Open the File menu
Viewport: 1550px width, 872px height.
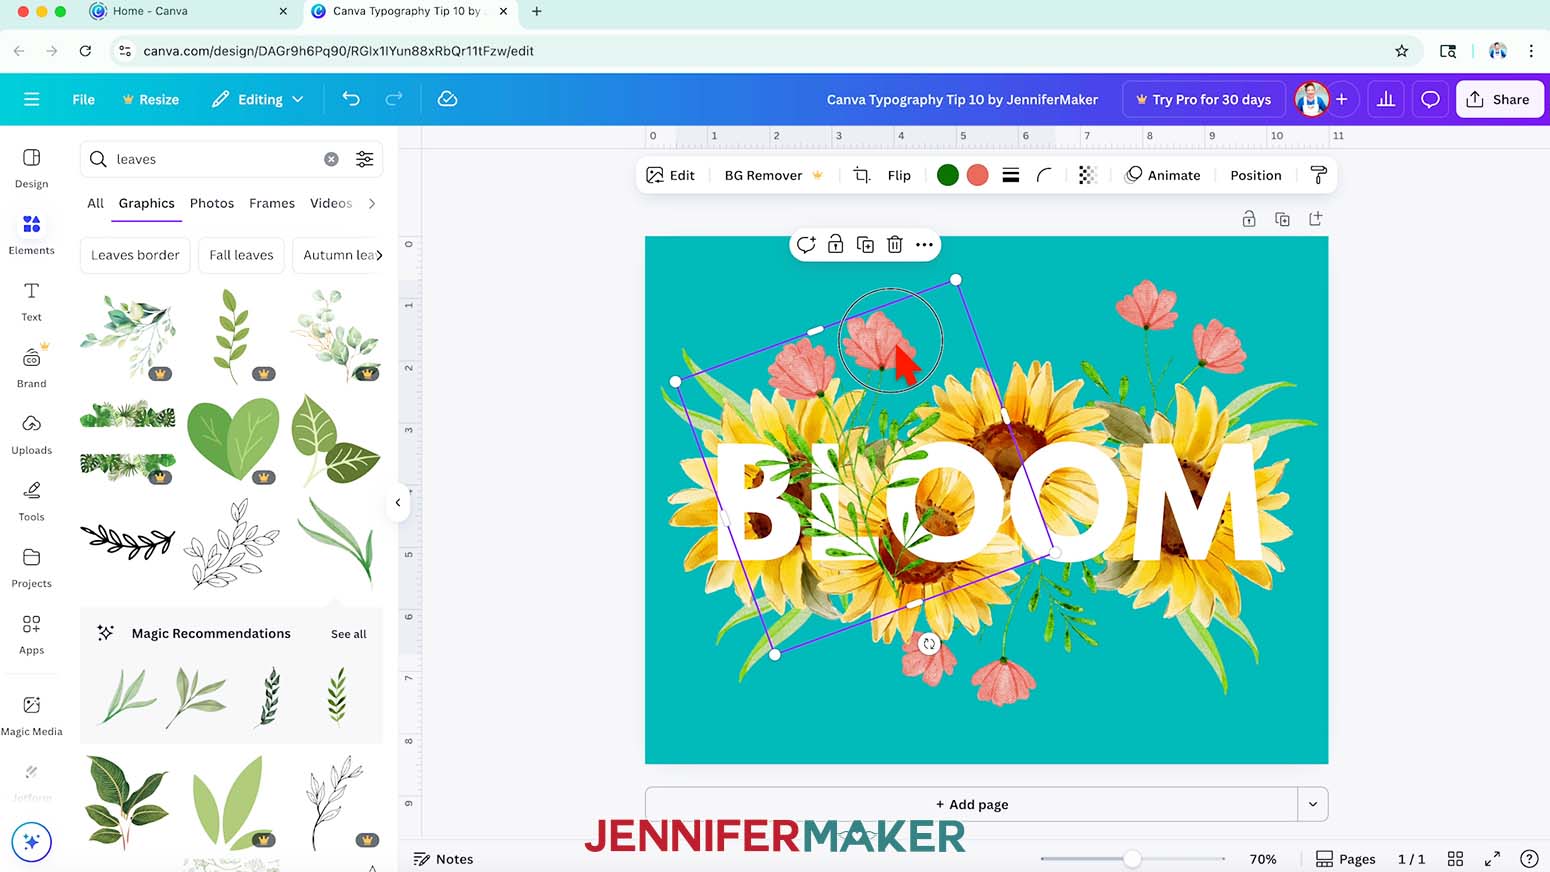coord(83,99)
